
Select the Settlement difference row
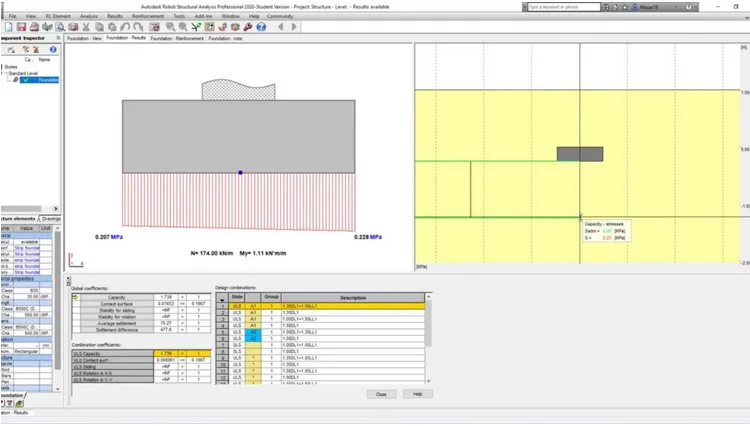click(x=141, y=330)
